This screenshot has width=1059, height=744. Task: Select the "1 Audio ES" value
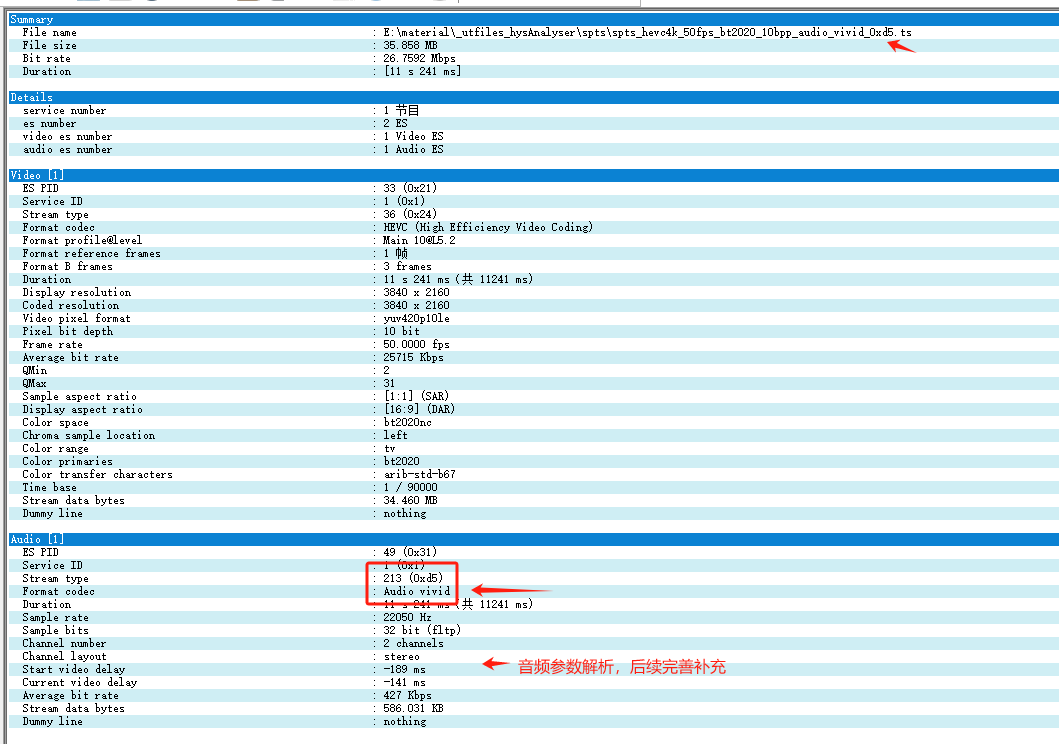pyautogui.click(x=413, y=149)
